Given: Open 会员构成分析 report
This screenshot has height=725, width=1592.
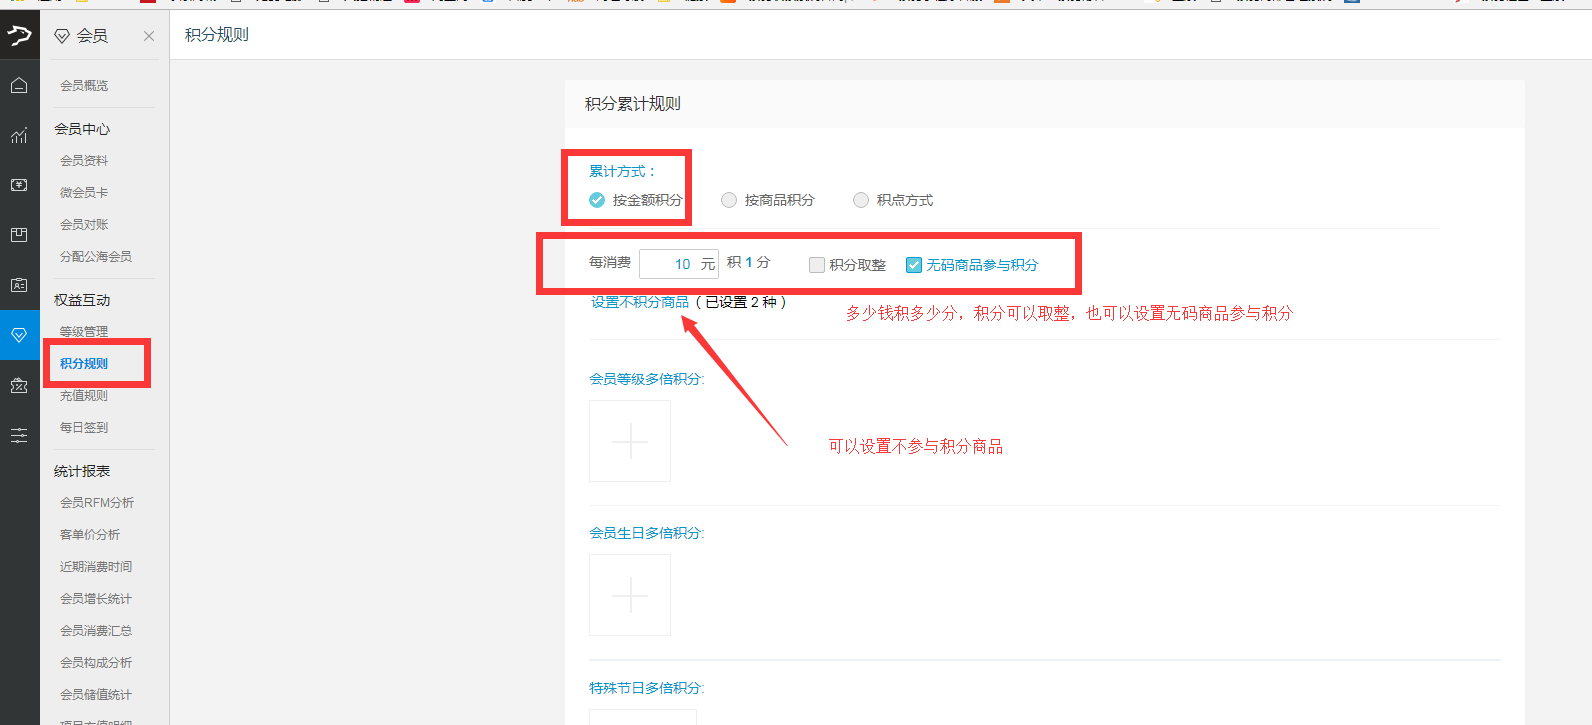Looking at the screenshot, I should [x=96, y=663].
